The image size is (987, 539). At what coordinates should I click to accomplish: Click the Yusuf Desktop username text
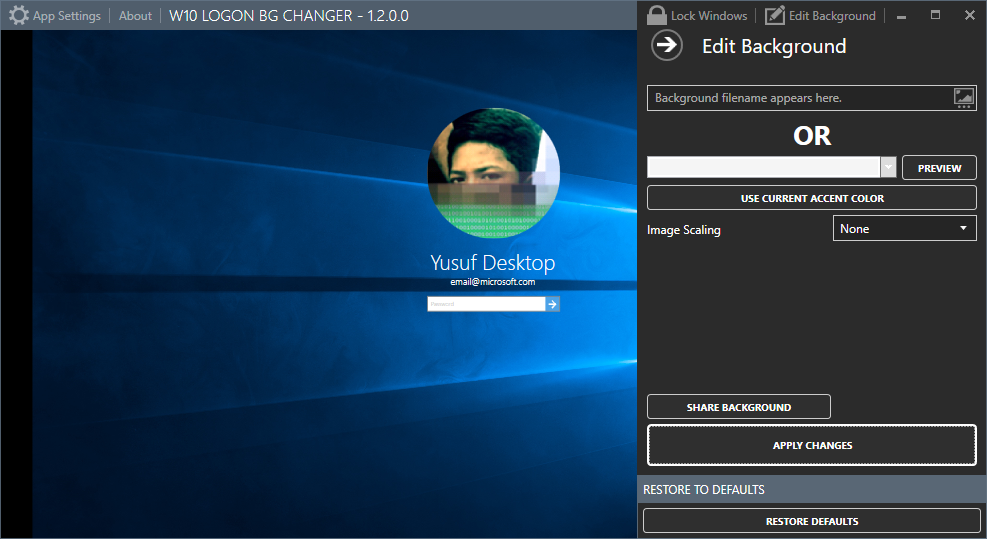[x=493, y=262]
